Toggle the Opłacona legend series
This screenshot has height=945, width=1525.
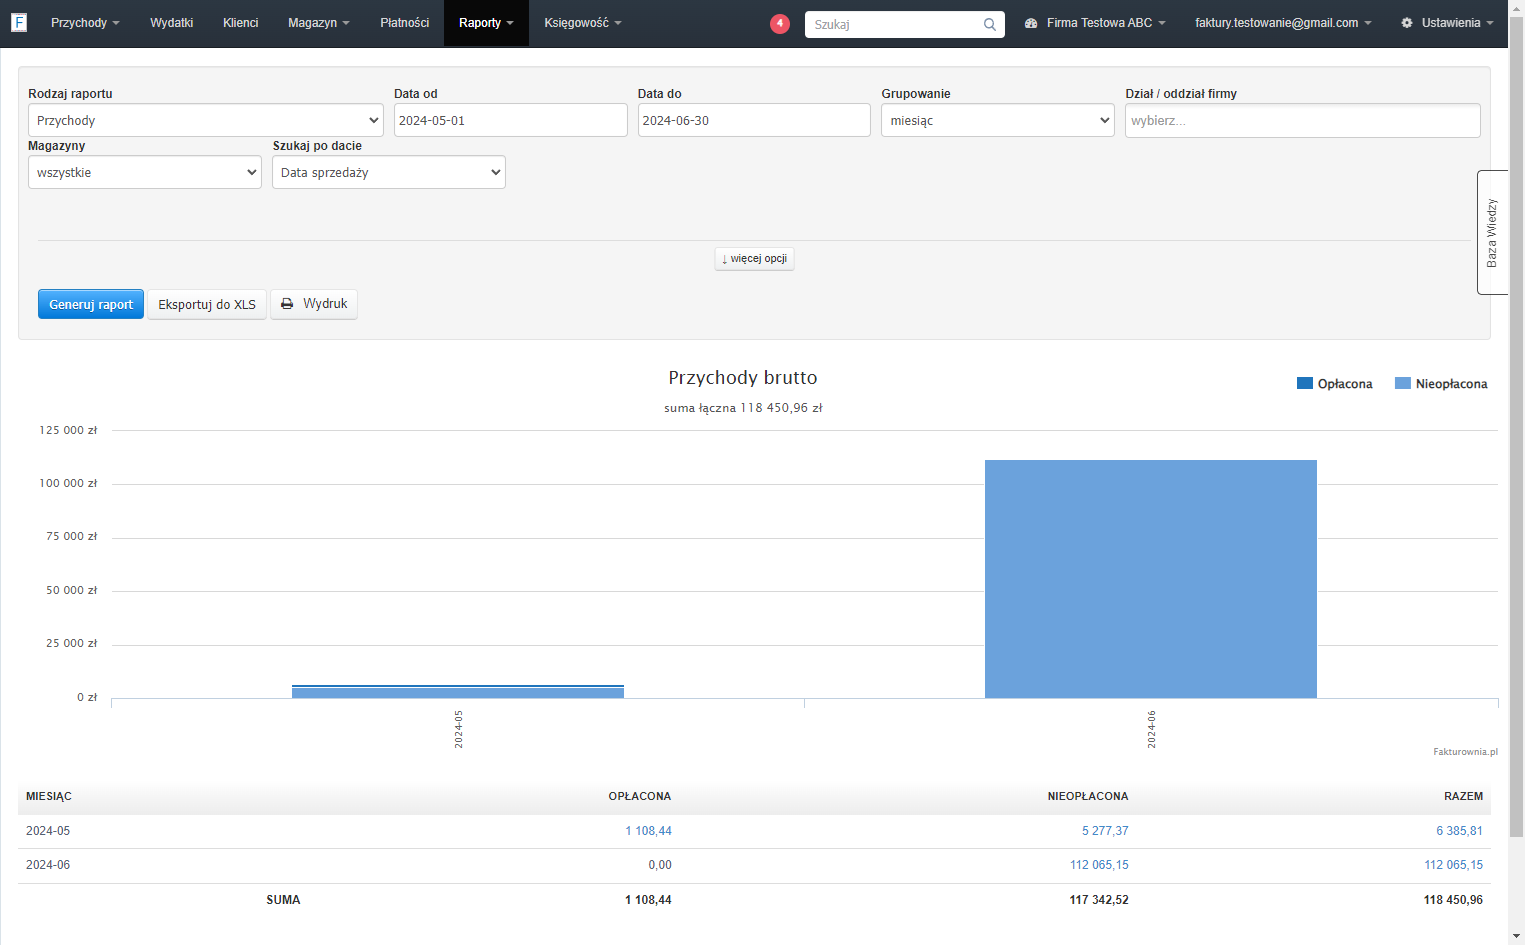pos(1334,384)
